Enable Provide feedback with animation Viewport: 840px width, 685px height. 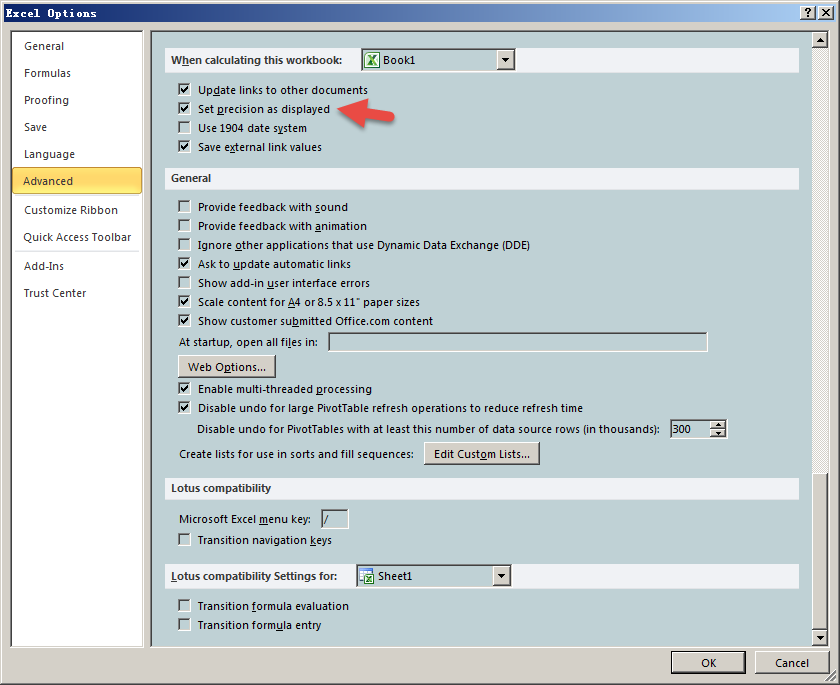coord(184,225)
